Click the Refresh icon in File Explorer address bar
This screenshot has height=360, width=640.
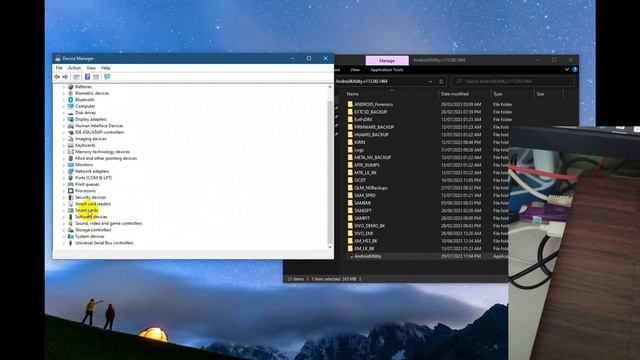[x=441, y=82]
